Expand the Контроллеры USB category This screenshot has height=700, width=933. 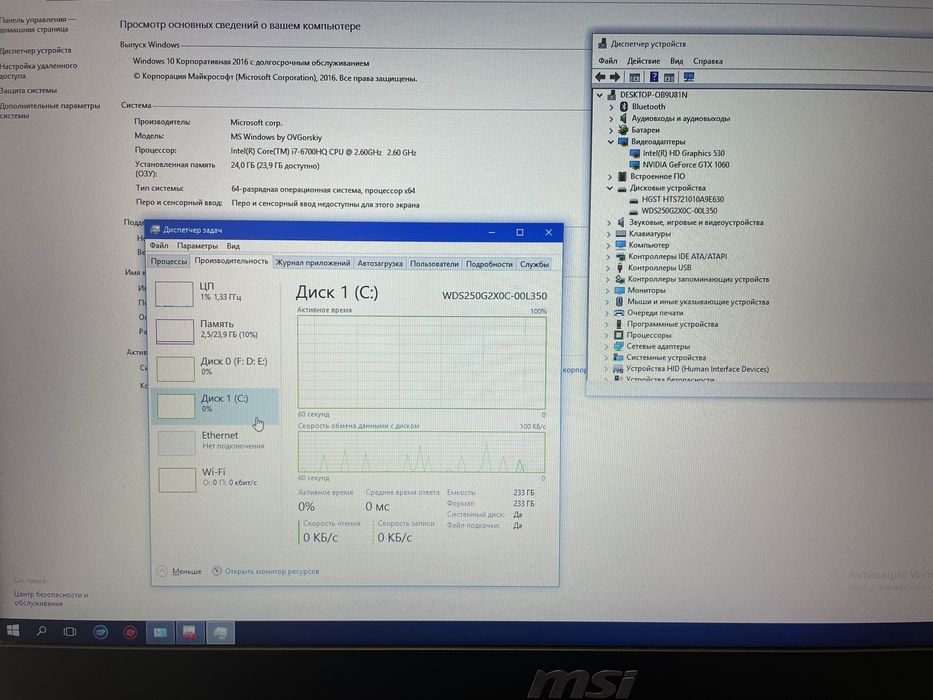[608, 268]
